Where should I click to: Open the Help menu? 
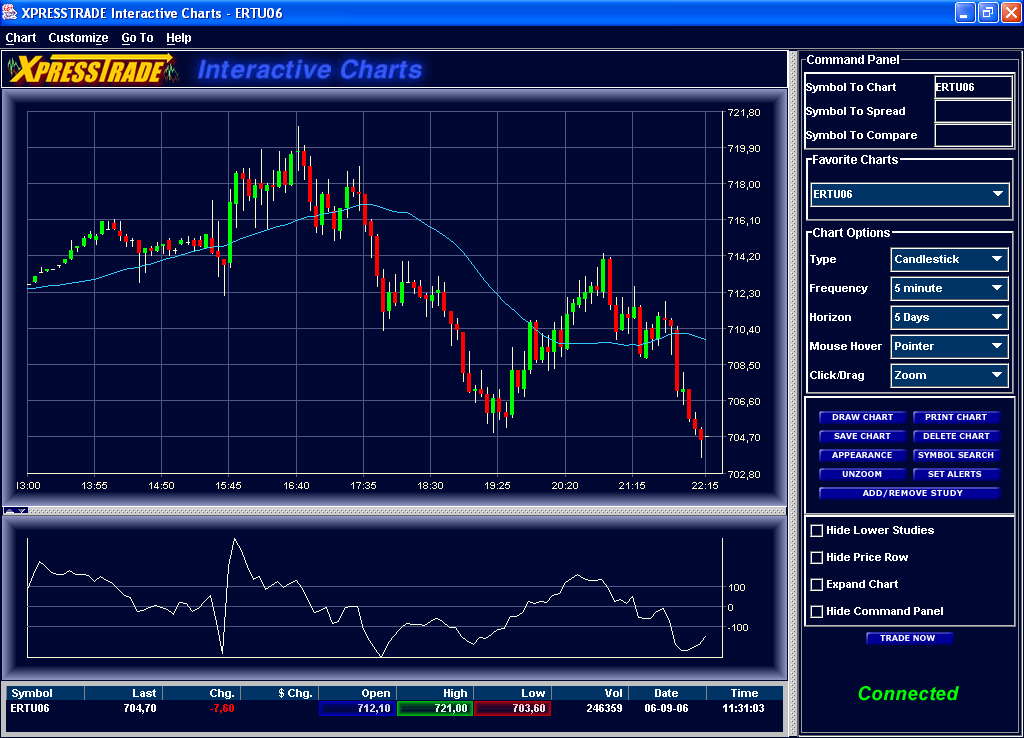[x=178, y=38]
